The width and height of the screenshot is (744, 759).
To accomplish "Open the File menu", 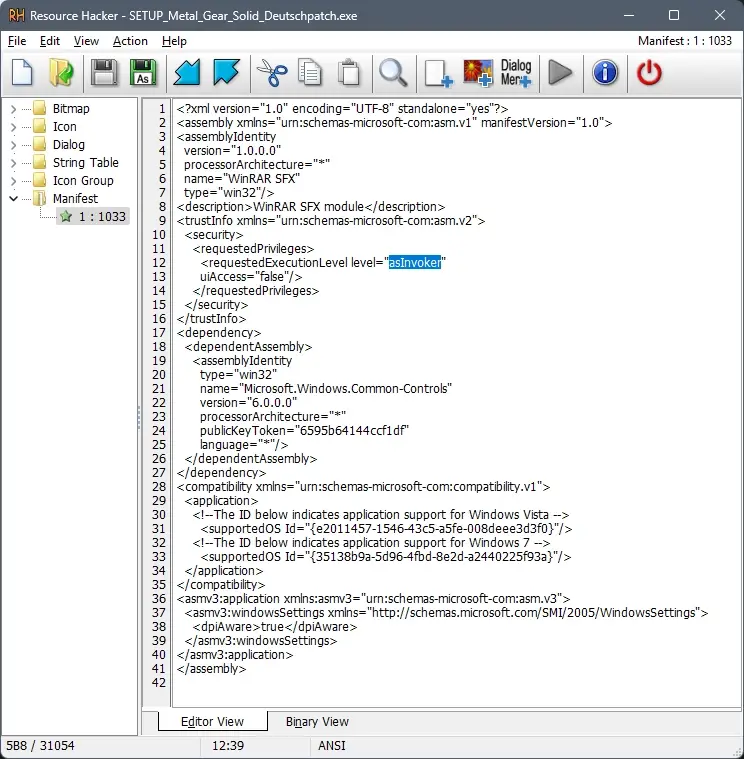I will [x=17, y=41].
